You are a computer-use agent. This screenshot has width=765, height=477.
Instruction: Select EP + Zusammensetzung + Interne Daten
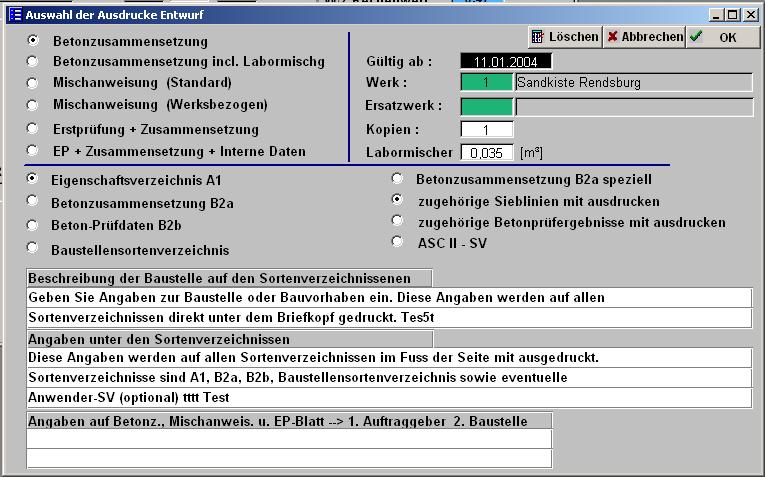[33, 150]
